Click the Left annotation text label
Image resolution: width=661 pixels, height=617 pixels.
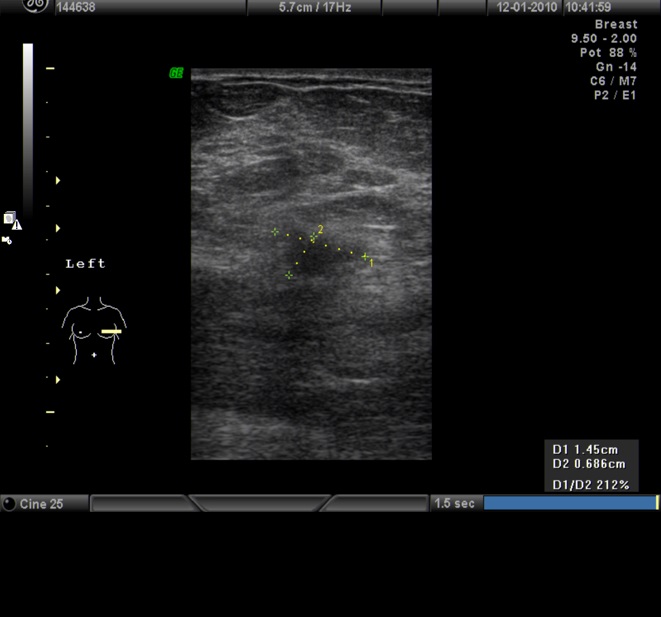click(85, 264)
